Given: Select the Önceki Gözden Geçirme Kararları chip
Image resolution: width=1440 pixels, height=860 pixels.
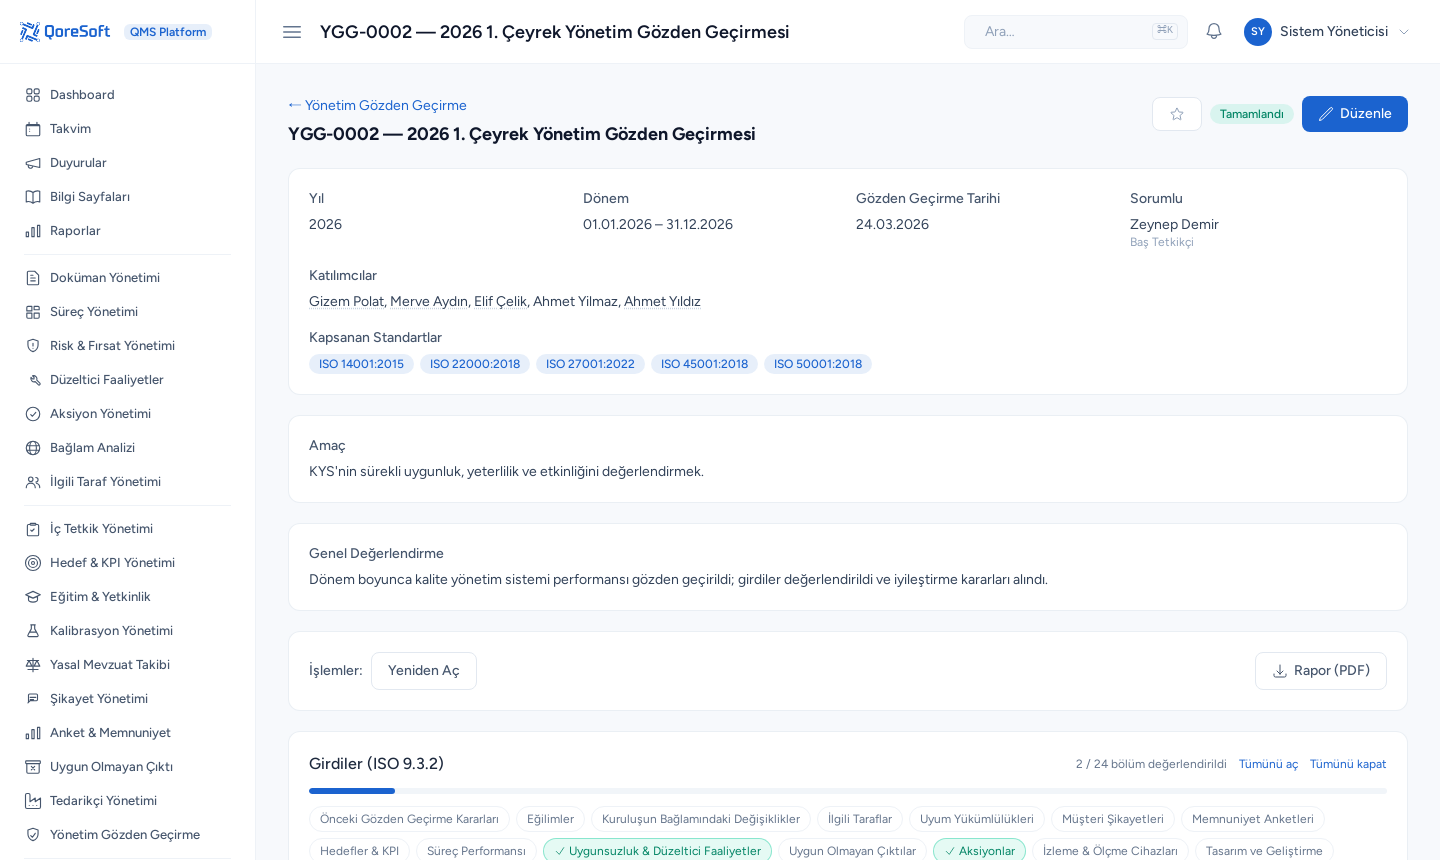Looking at the screenshot, I should pyautogui.click(x=409, y=819).
